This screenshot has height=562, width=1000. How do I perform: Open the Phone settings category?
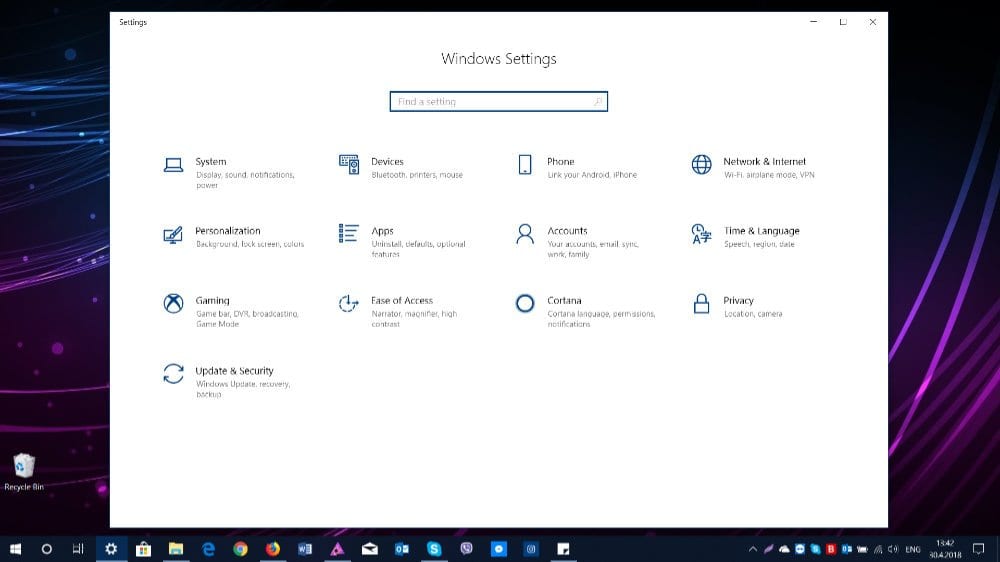(577, 167)
